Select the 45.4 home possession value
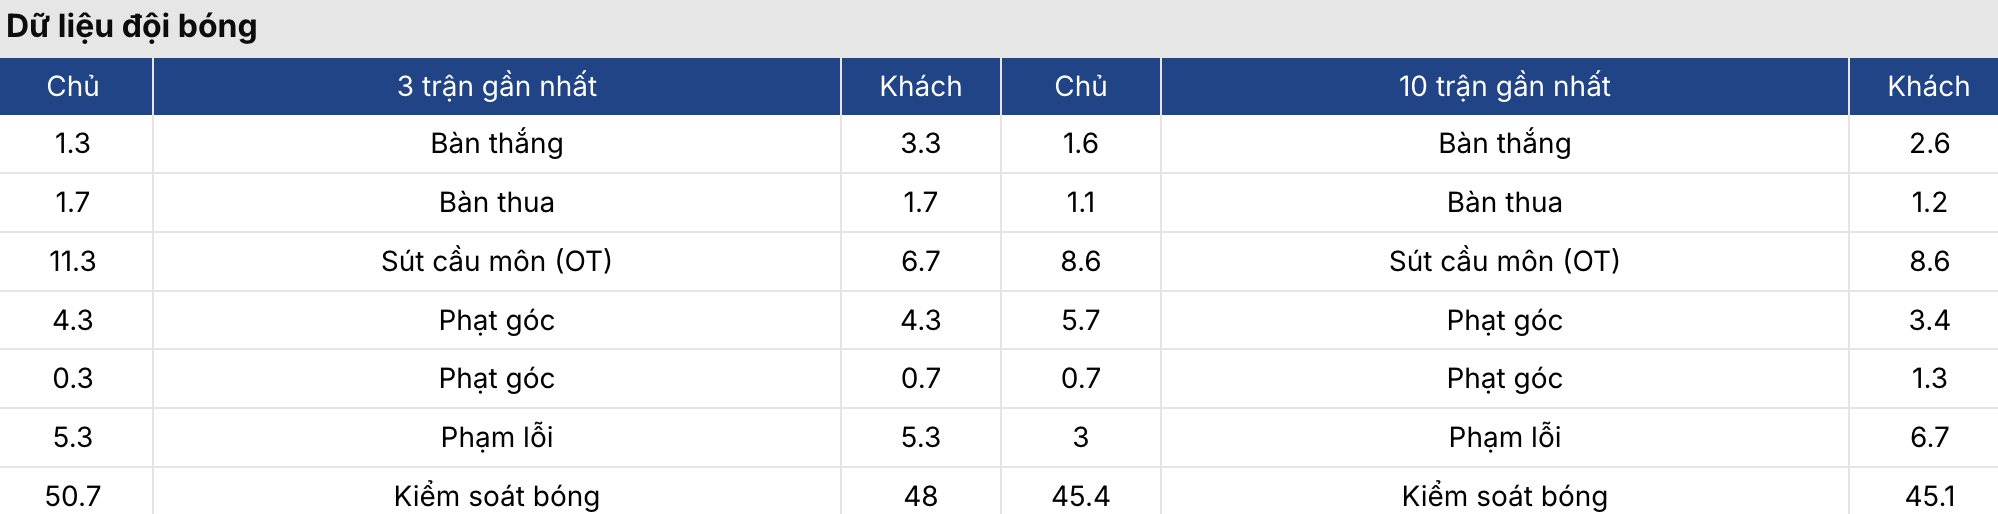The width and height of the screenshot is (1998, 514). 1080,495
